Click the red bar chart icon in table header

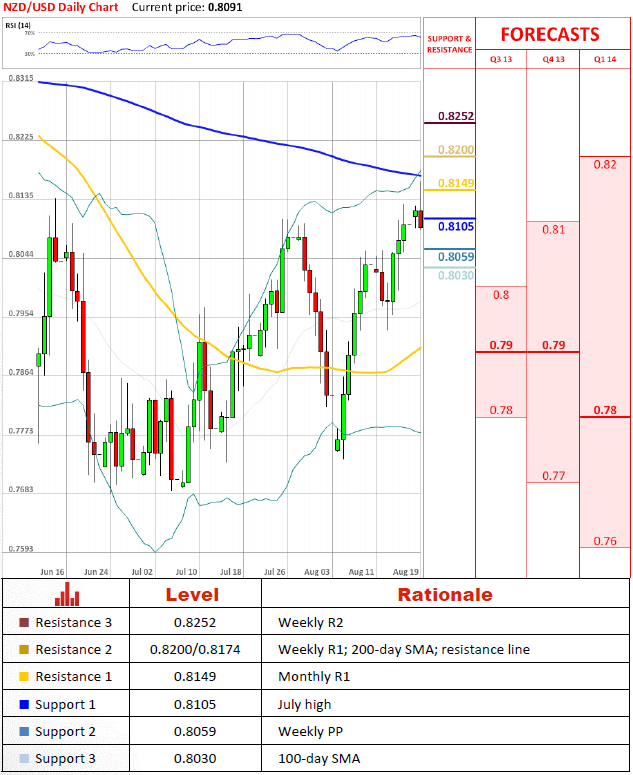coord(67,594)
